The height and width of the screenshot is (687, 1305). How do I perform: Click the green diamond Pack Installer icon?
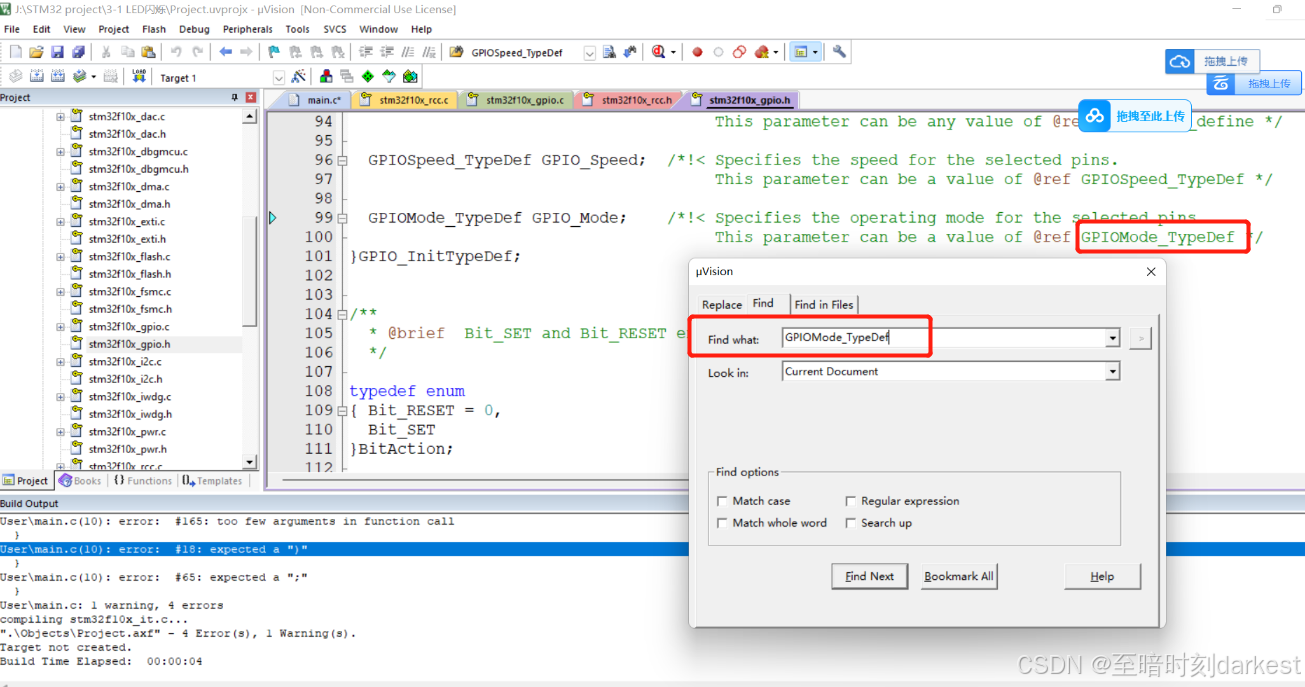click(x=368, y=77)
